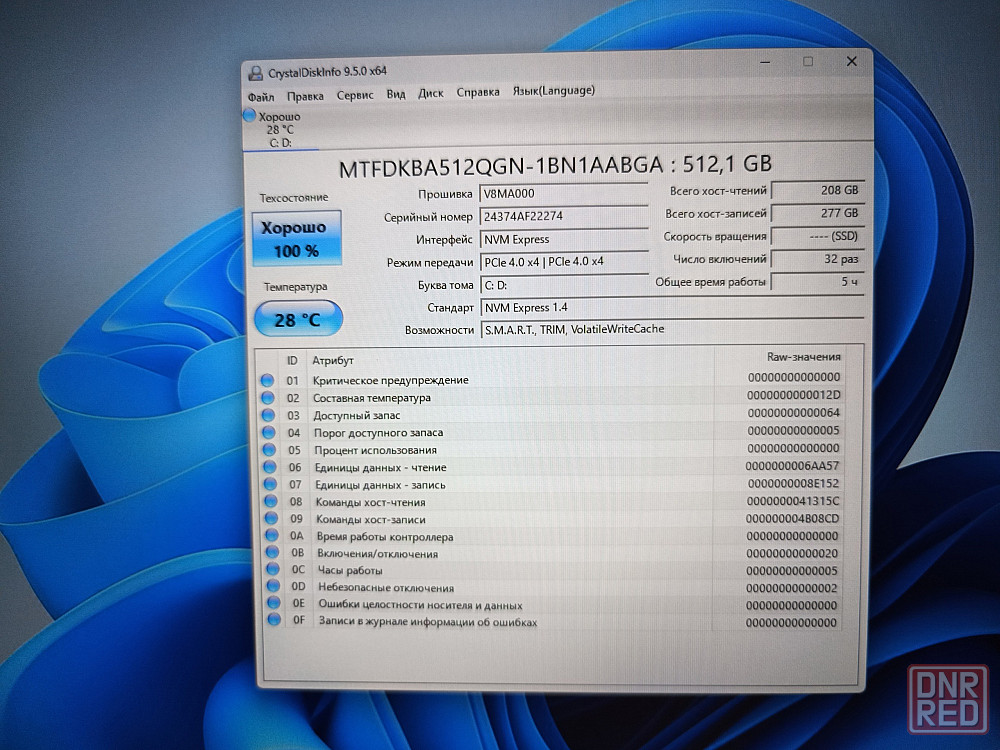Click raw value 00000000000002
This screenshot has width=1000, height=750.
(791, 587)
